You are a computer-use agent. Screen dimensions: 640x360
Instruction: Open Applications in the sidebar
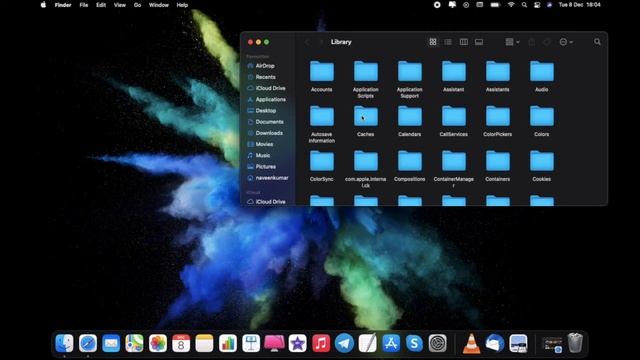[x=267, y=99]
